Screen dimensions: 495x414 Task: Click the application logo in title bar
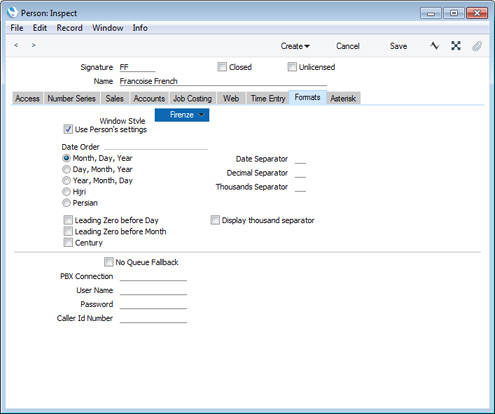tap(12, 13)
